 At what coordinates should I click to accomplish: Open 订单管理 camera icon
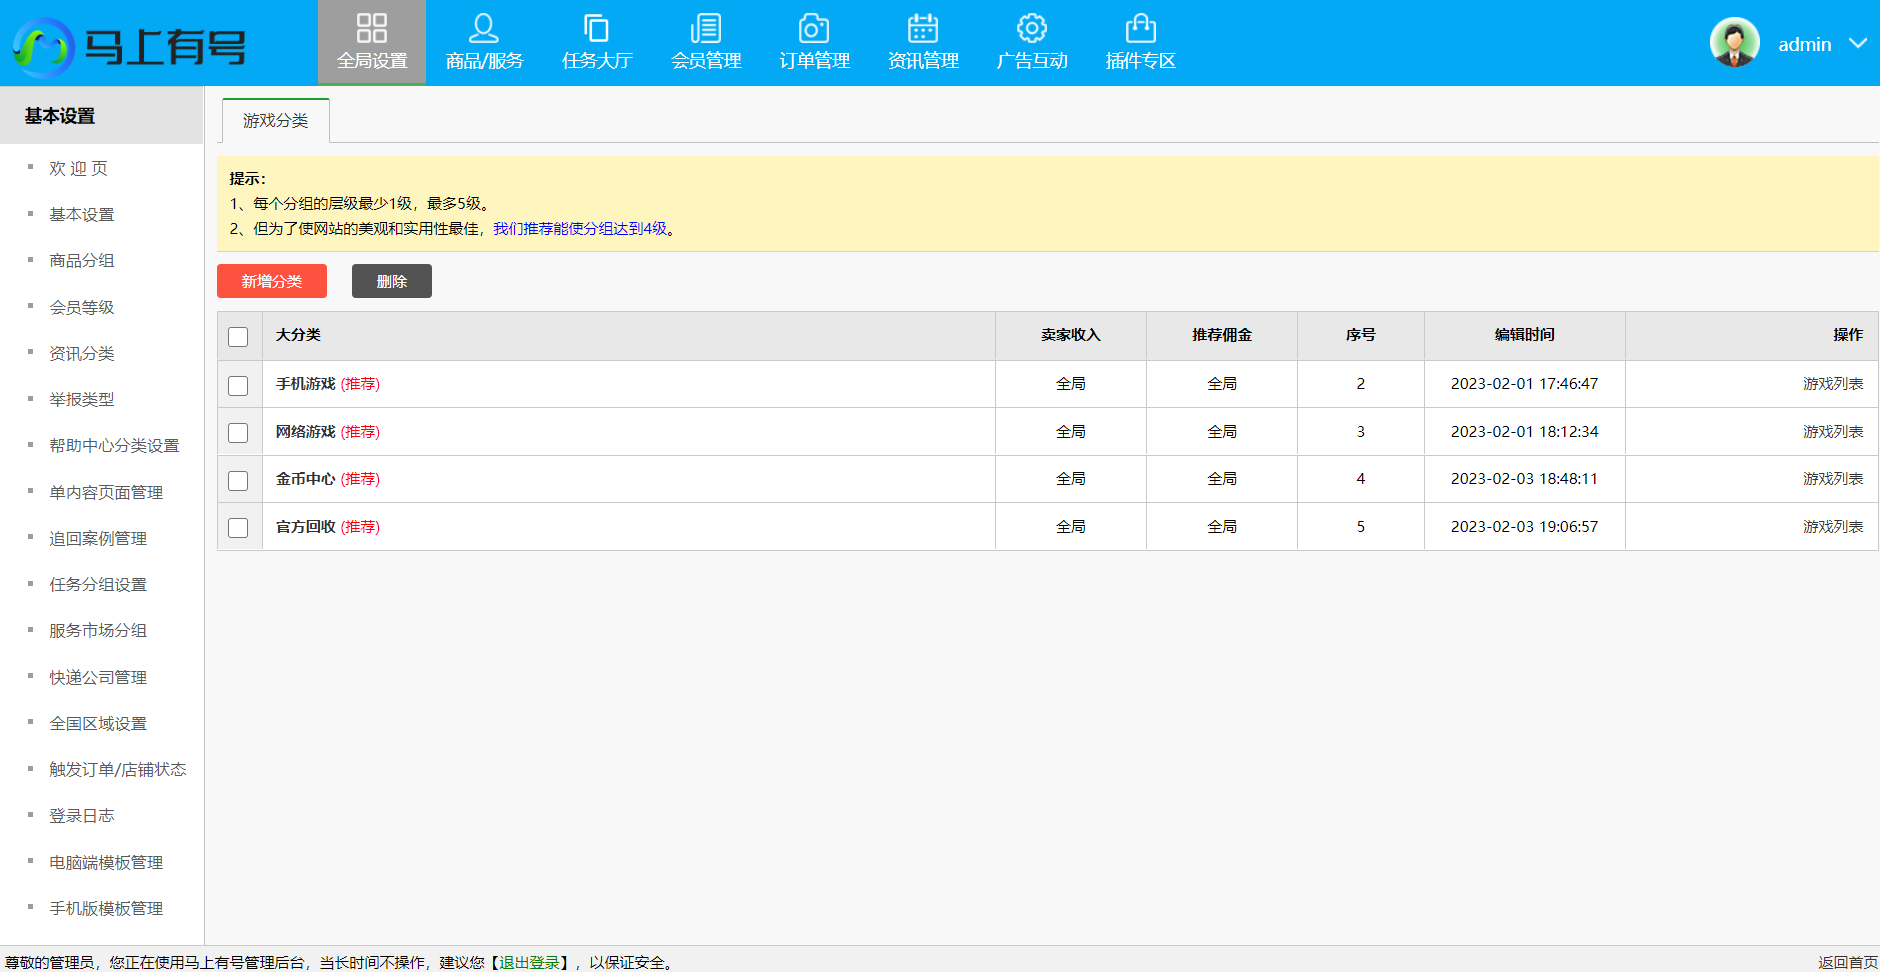[x=814, y=28]
